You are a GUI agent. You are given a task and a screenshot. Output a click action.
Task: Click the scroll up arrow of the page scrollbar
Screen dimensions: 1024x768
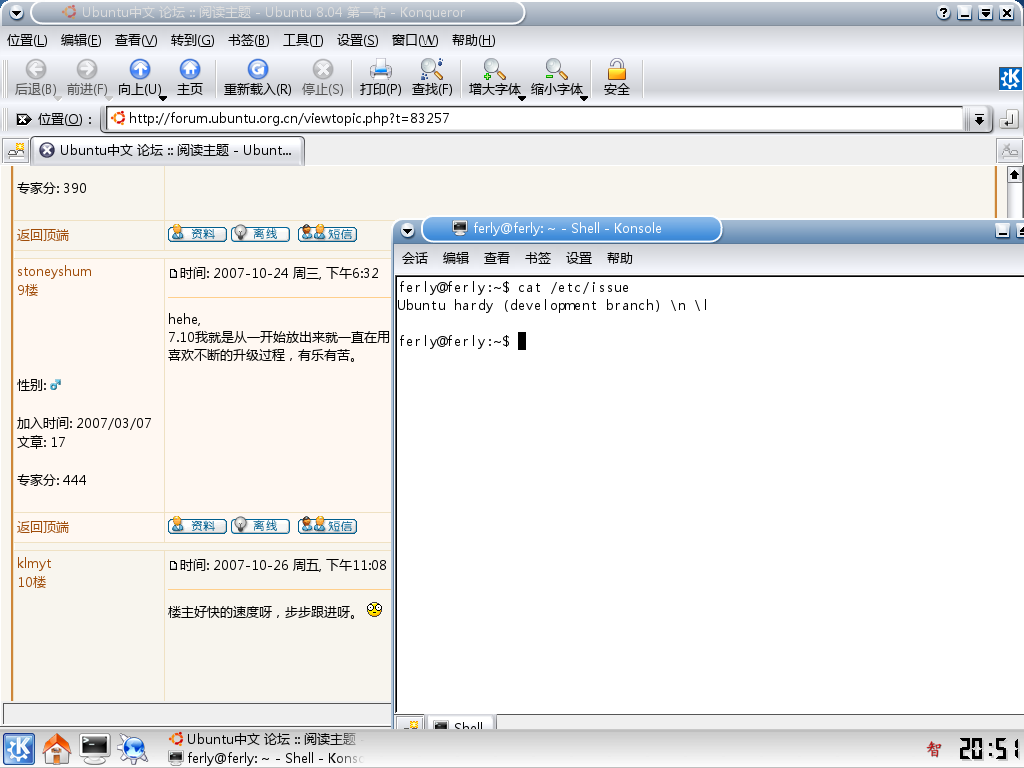pos(1014,175)
